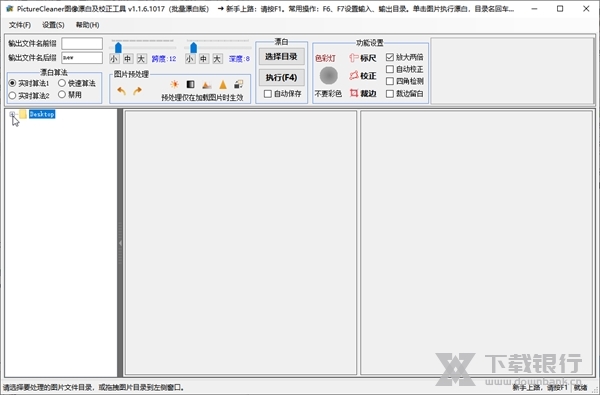Click the resize image preprocessing icon
Viewport: 600px width, 395px height.
[x=239, y=84]
